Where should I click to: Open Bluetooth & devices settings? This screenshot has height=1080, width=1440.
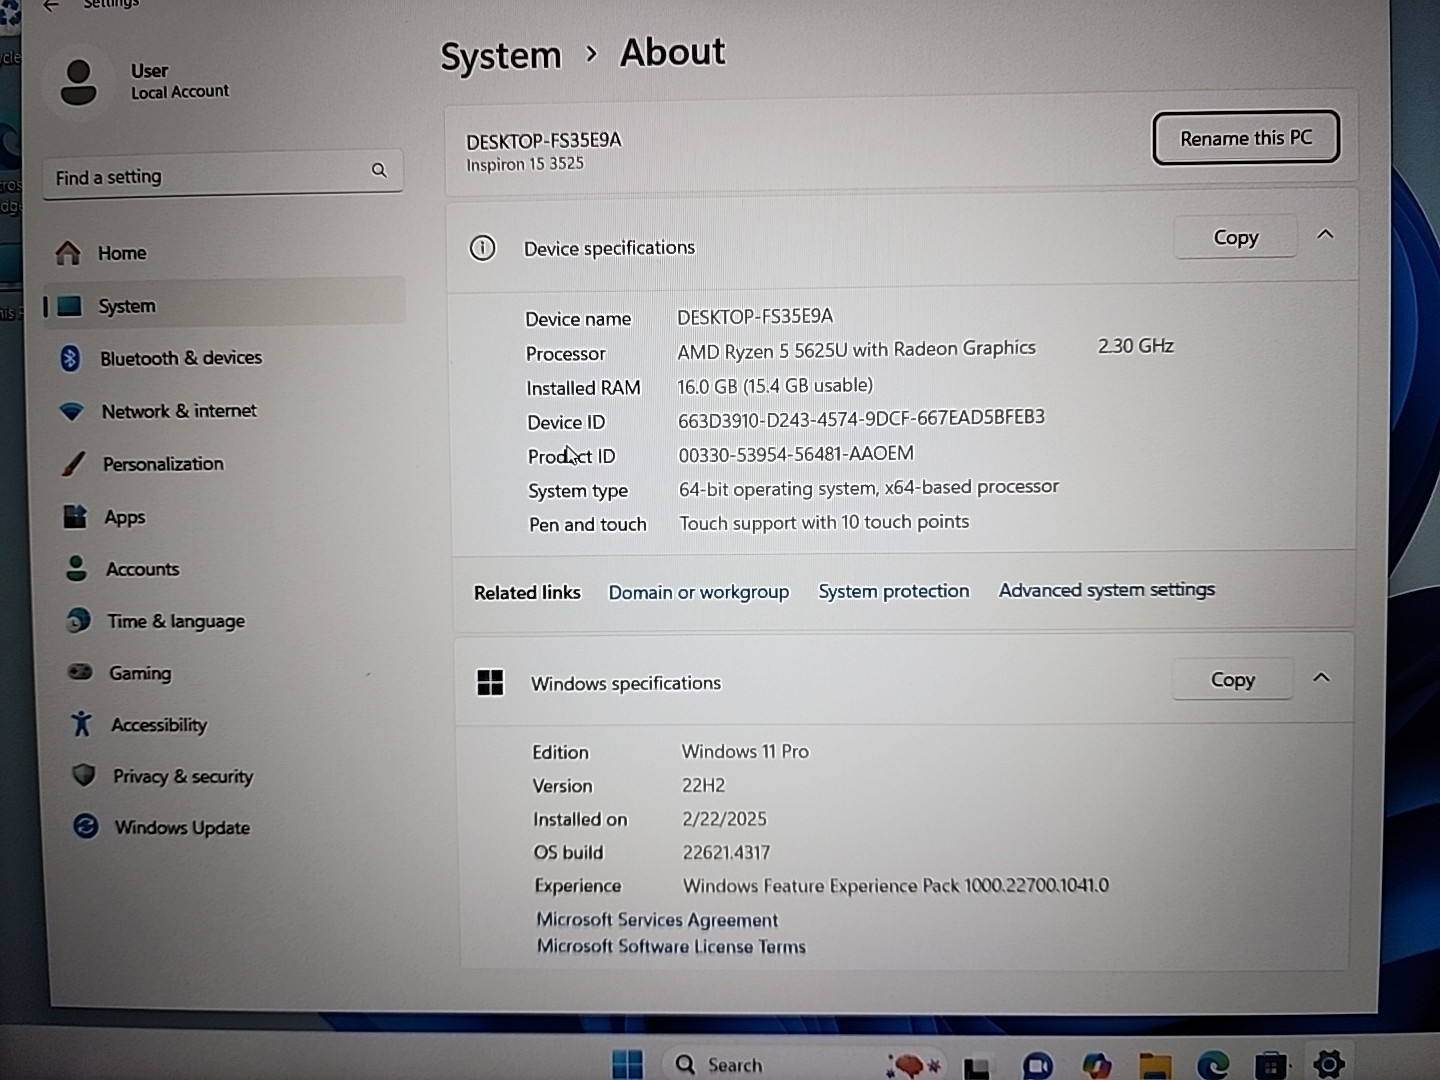coord(224,358)
